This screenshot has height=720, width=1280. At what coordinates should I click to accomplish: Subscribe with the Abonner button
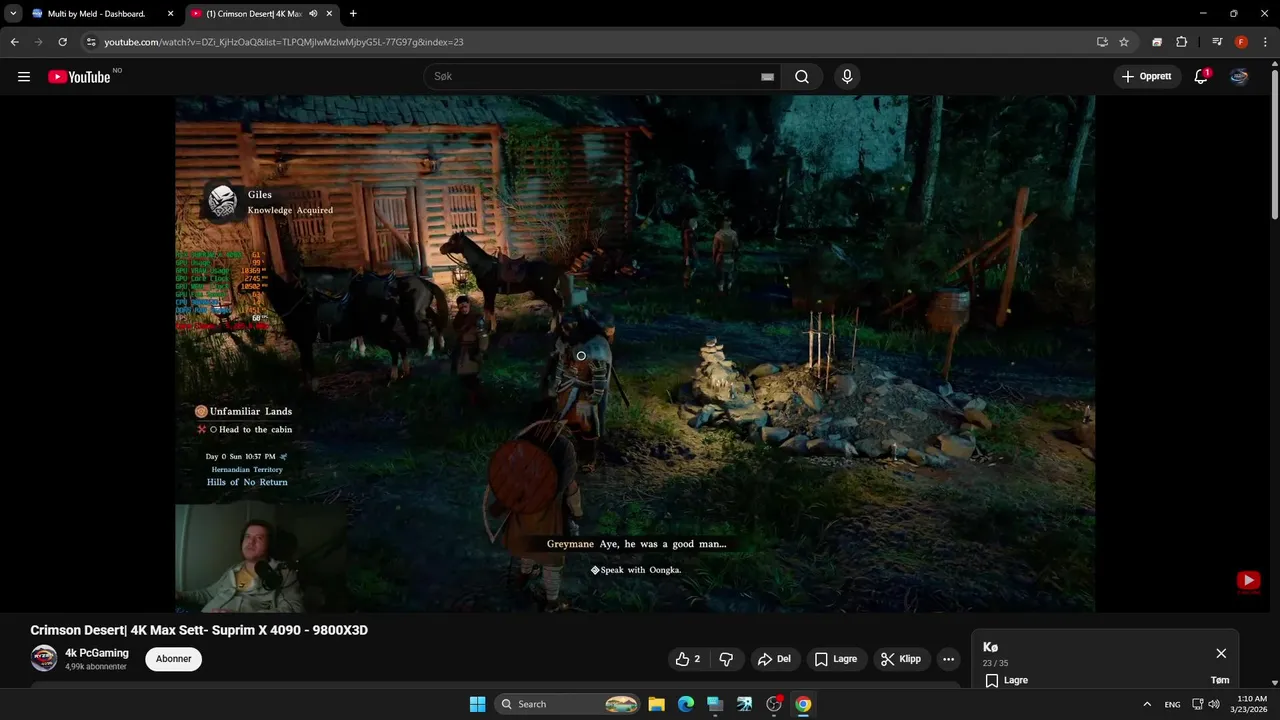tap(173, 659)
